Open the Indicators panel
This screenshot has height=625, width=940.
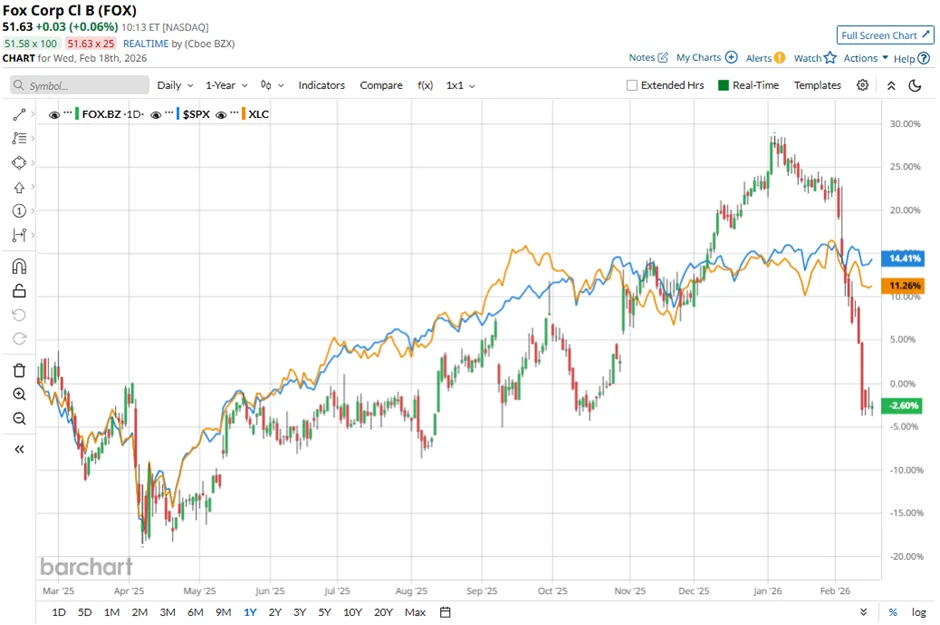point(321,85)
